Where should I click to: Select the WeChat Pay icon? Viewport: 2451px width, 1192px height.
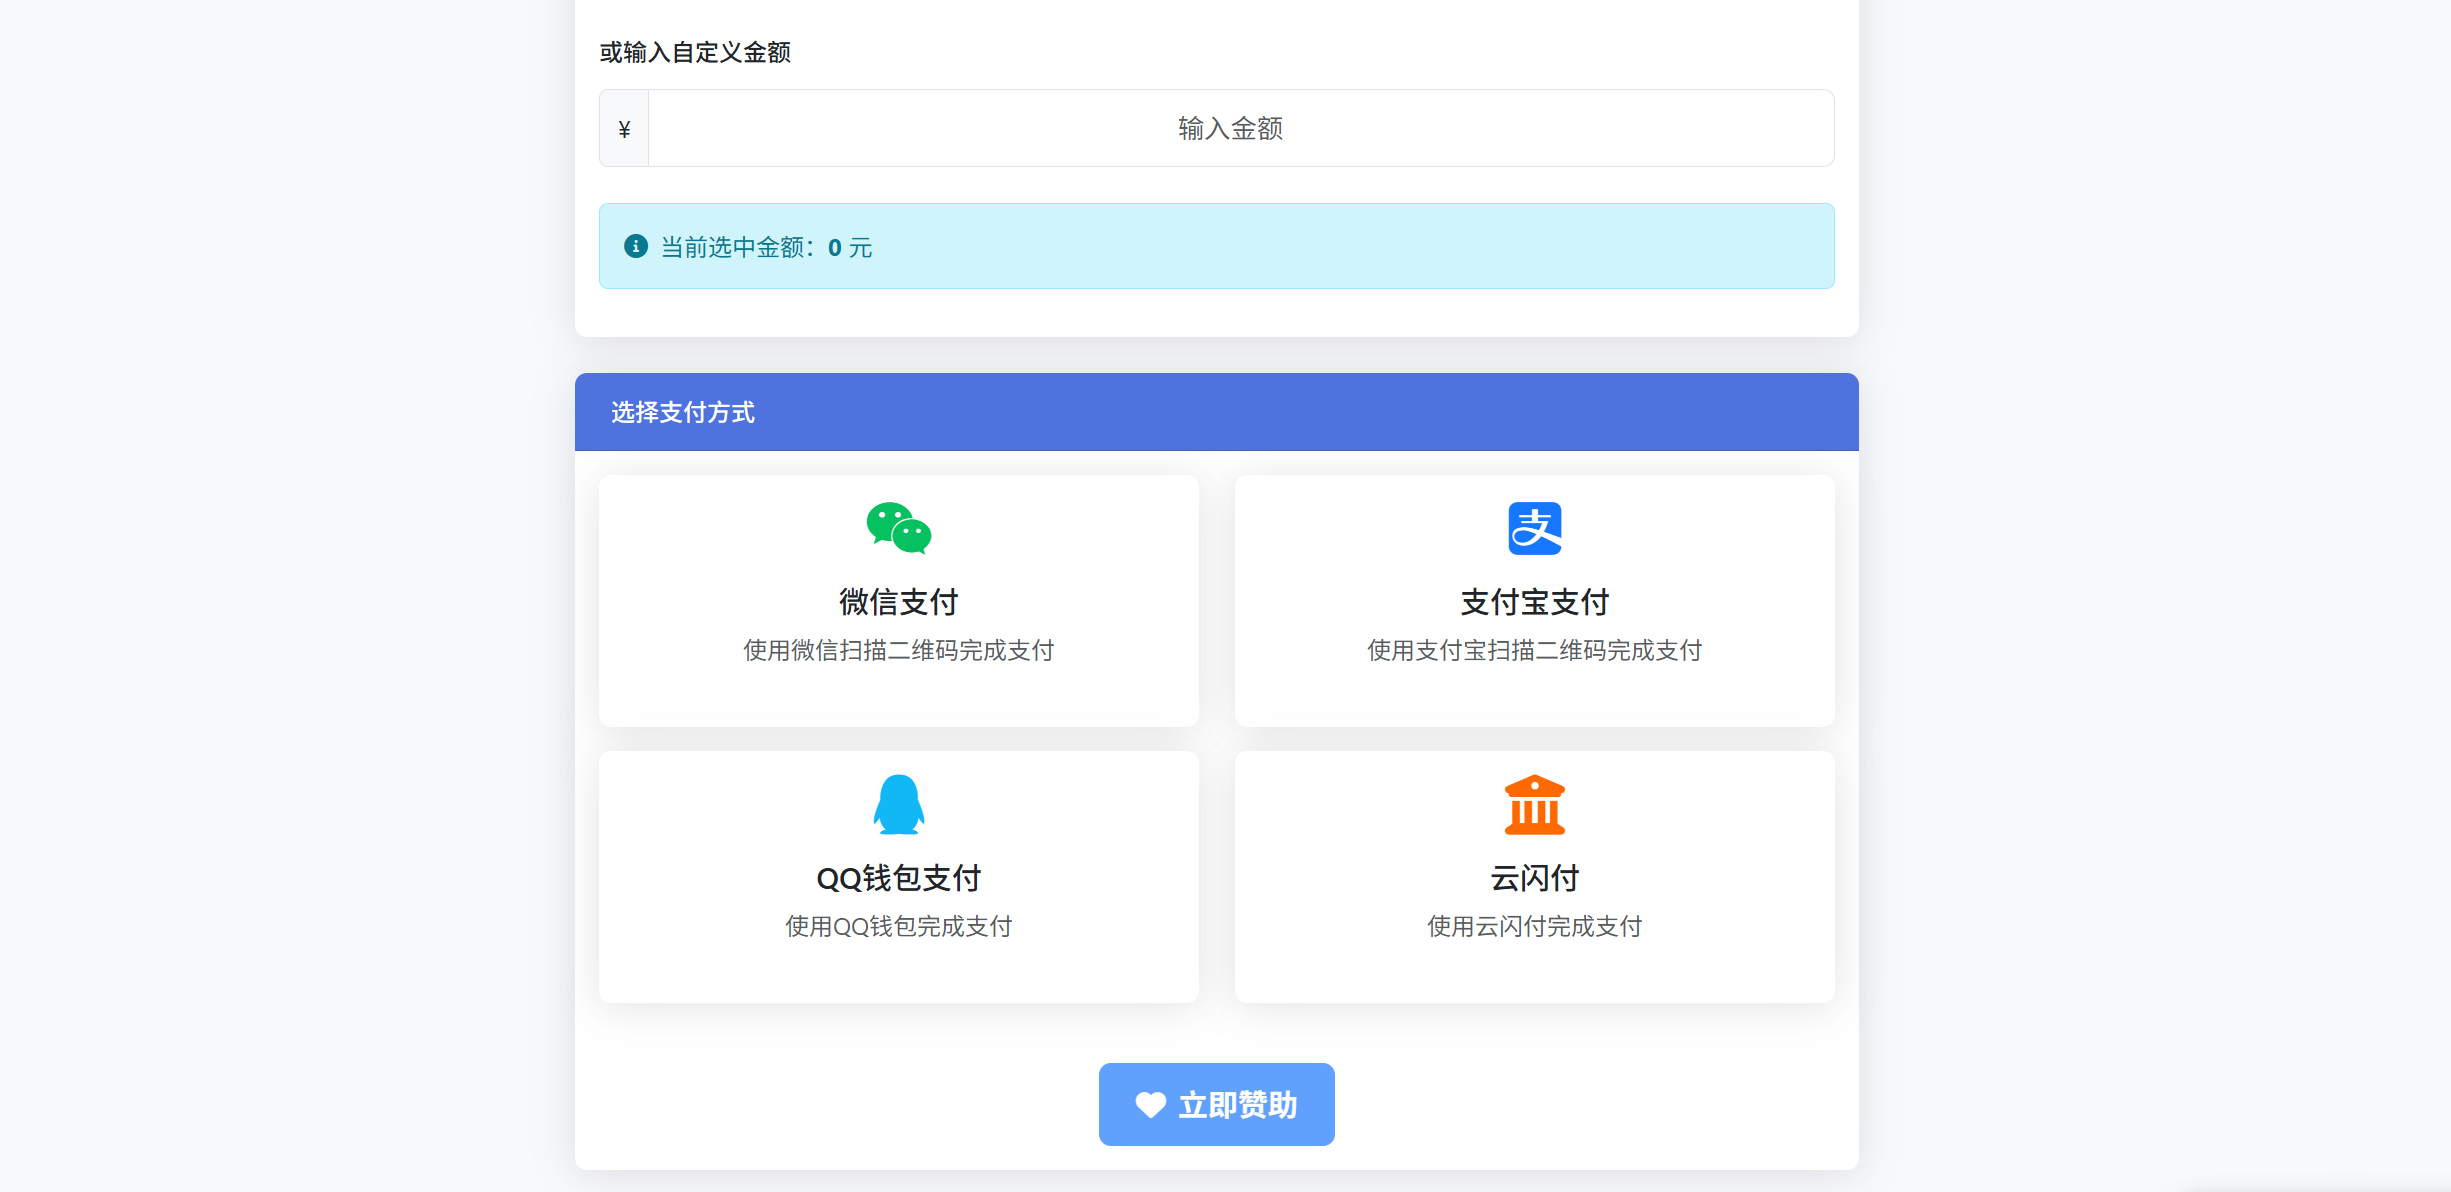(897, 527)
